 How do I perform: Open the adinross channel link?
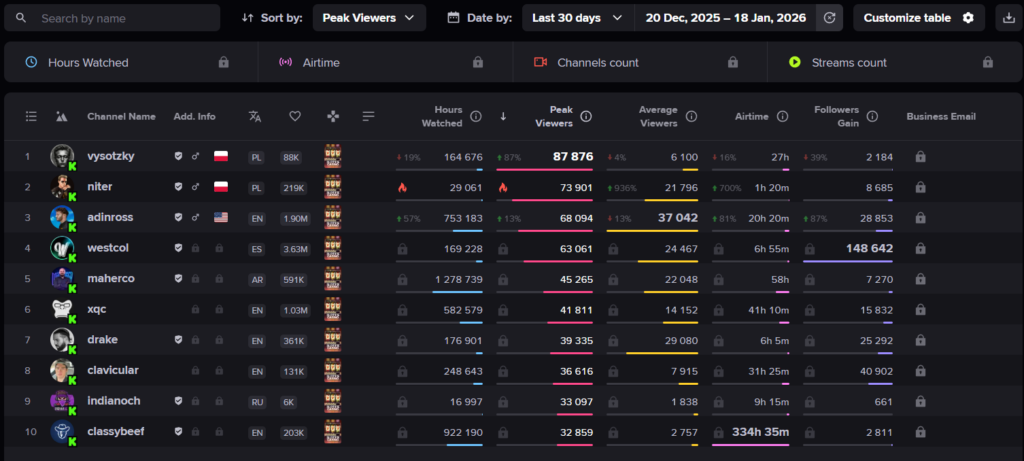[x=112, y=218]
